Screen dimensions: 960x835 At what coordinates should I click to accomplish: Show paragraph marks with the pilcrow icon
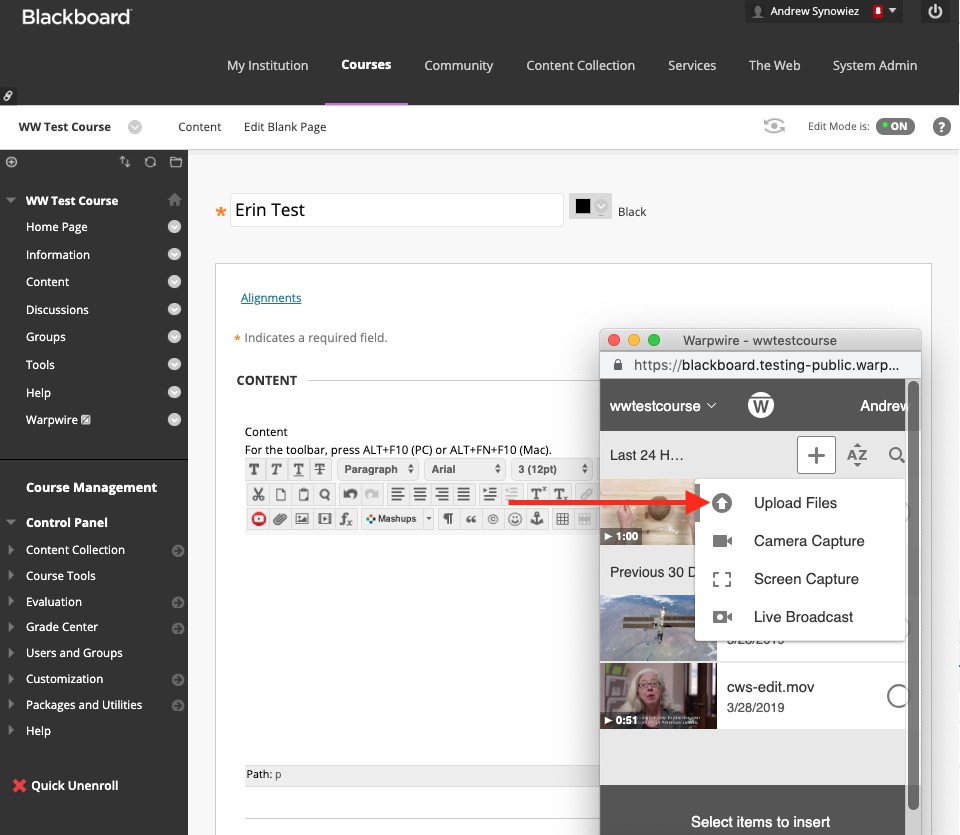[448, 519]
